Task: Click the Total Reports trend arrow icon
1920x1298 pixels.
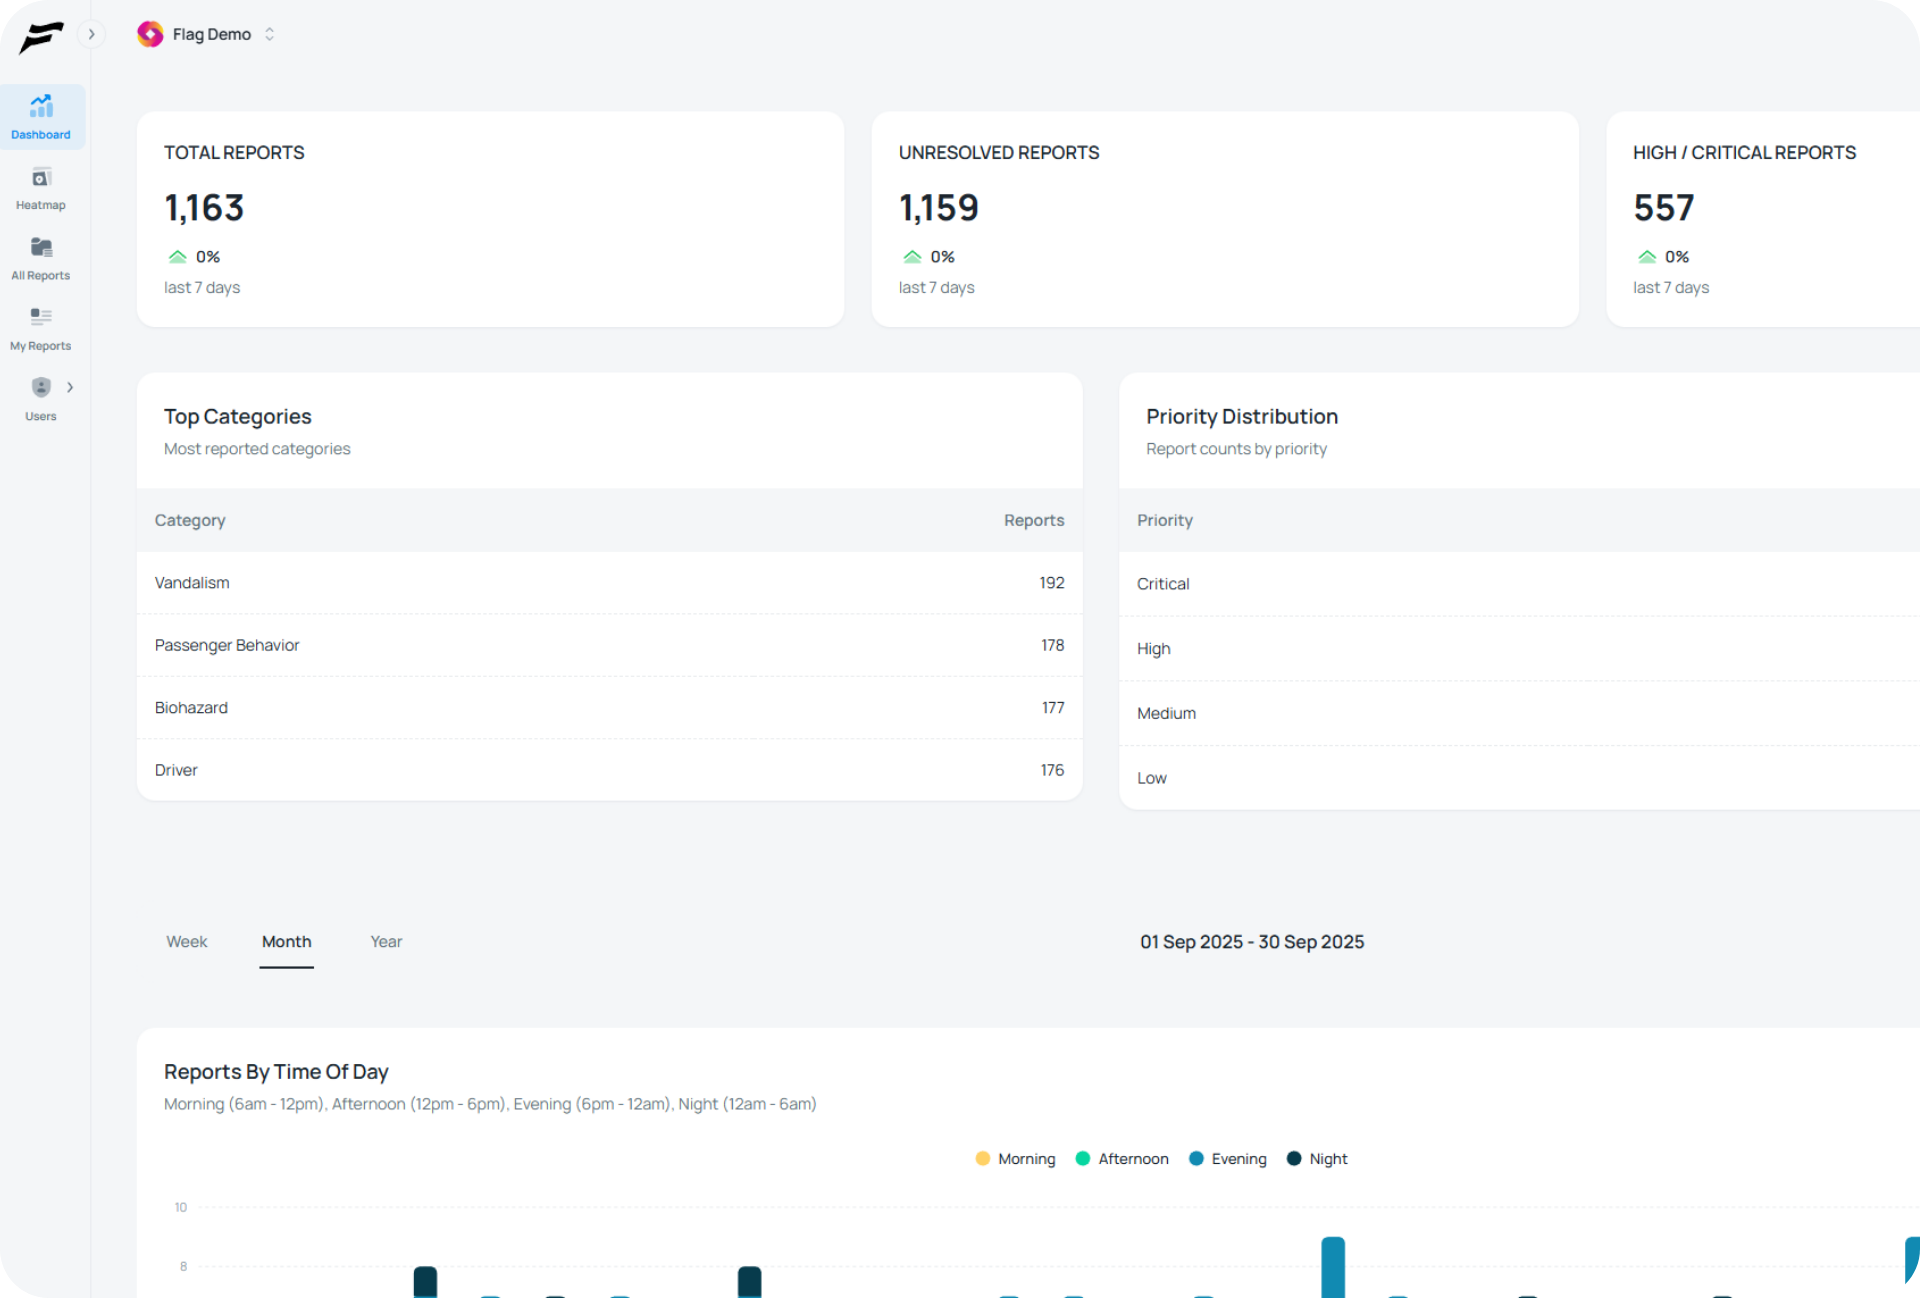Action: [178, 257]
